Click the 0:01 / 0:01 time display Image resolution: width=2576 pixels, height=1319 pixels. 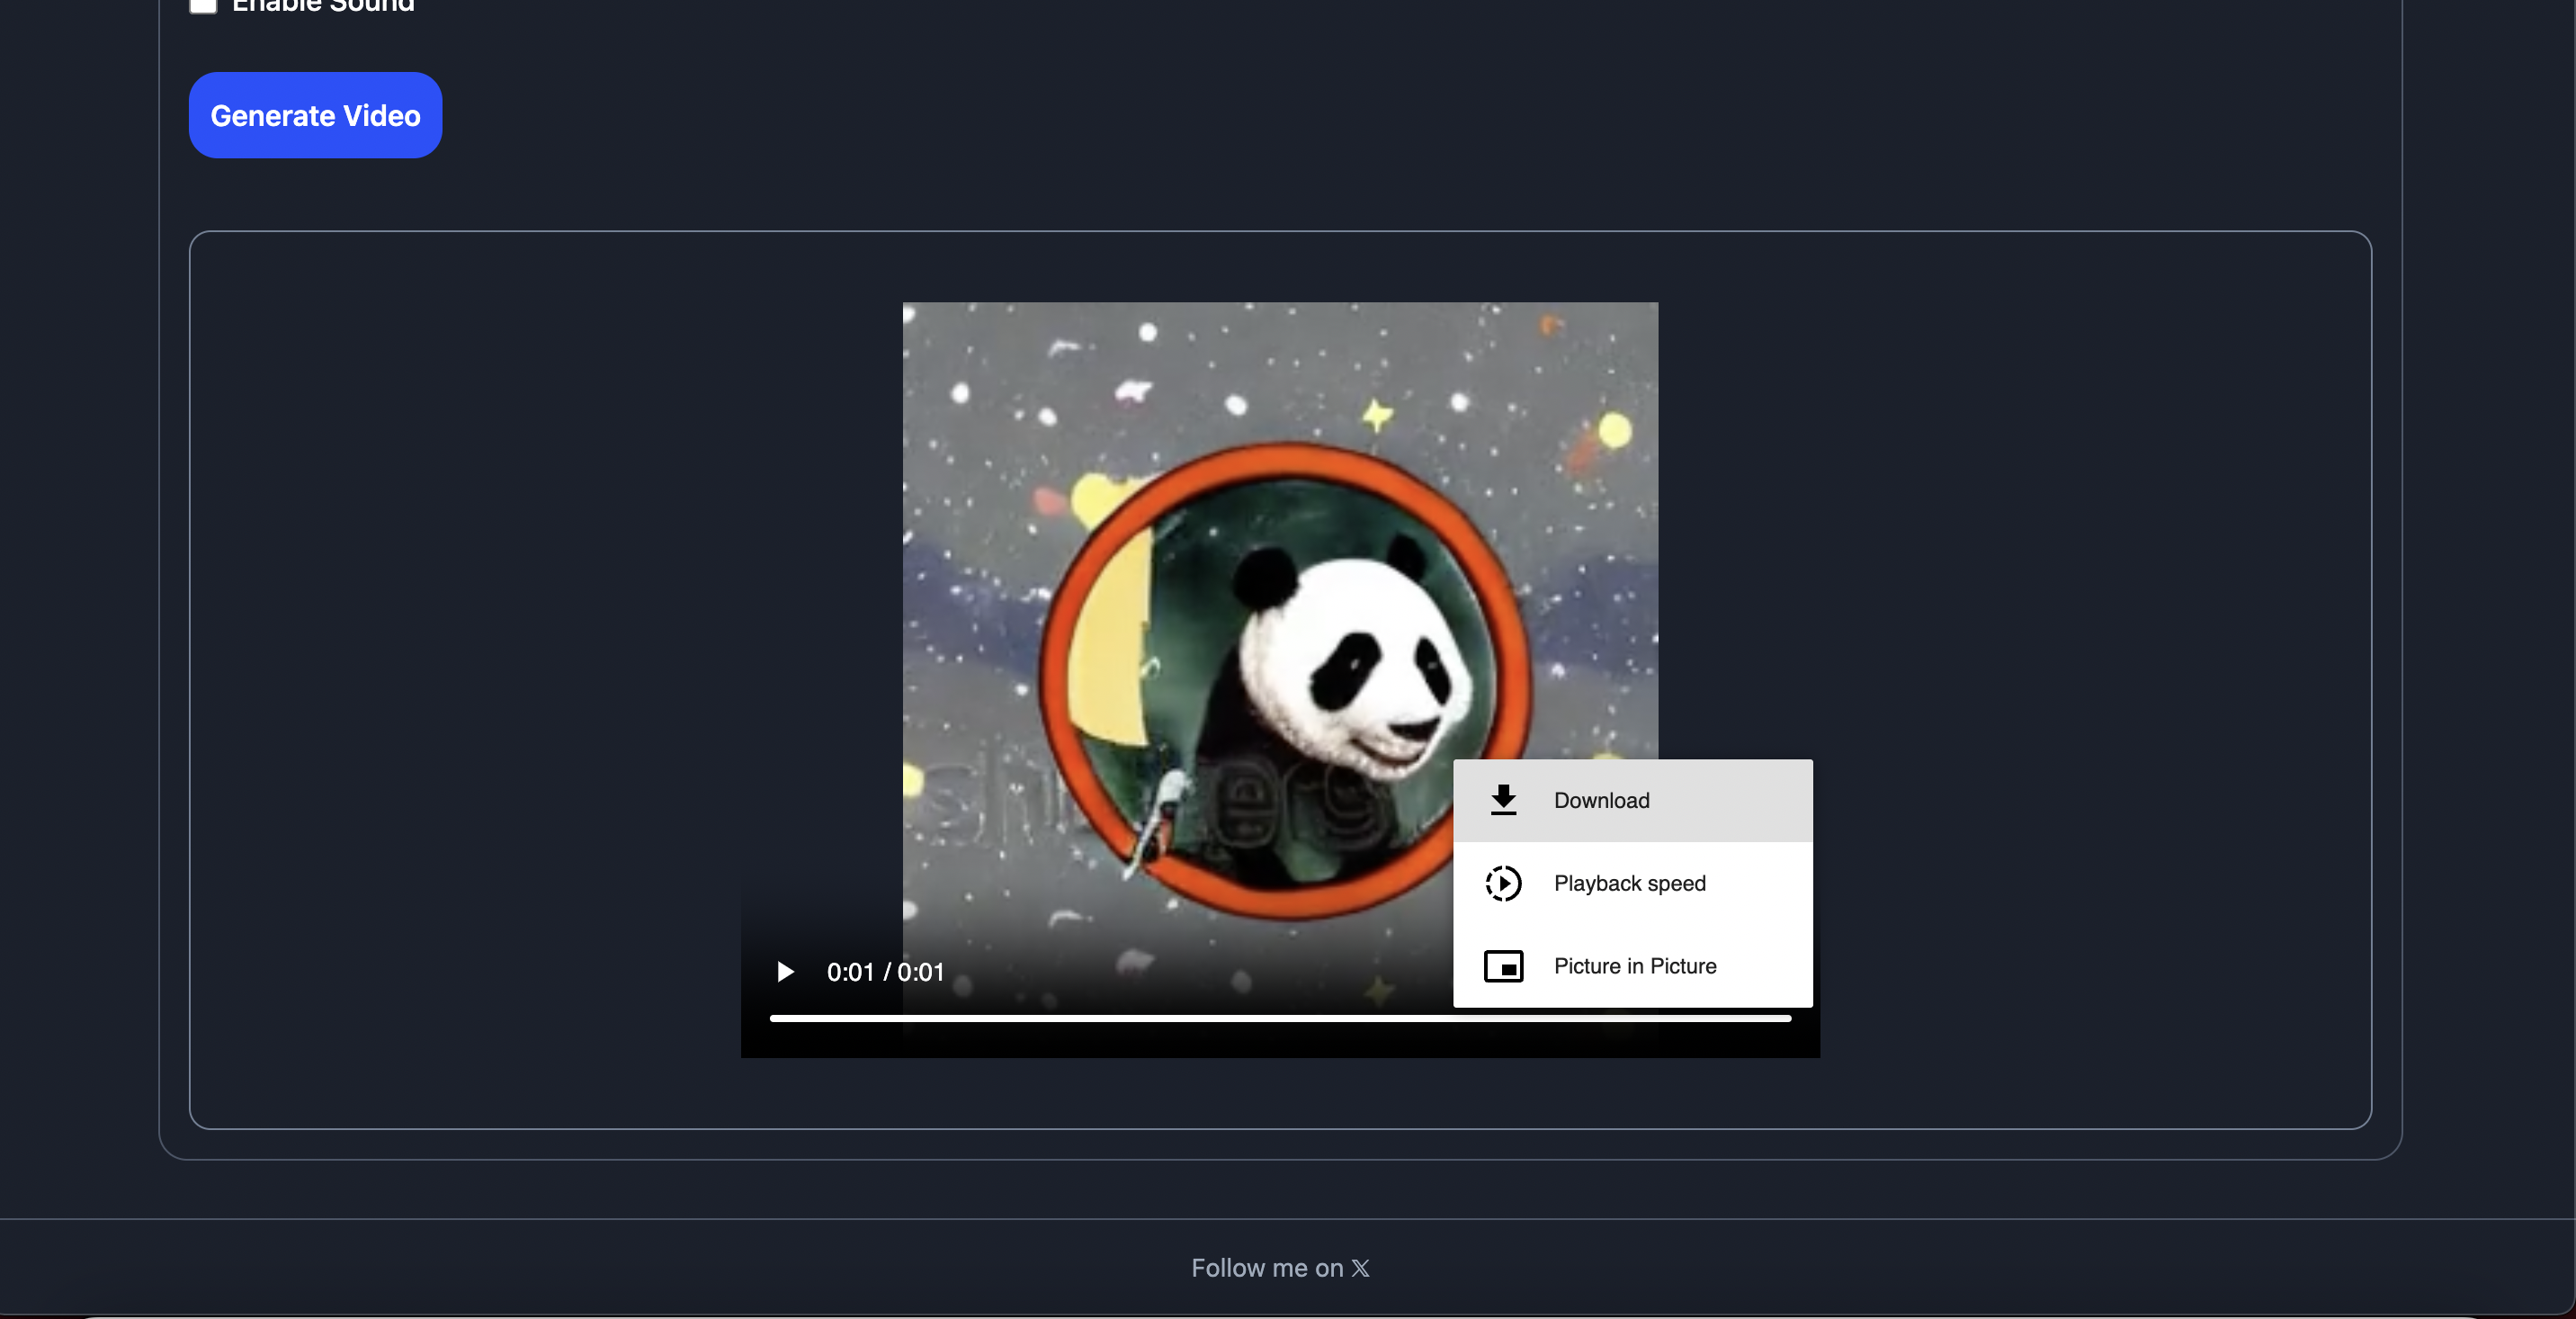click(x=885, y=972)
